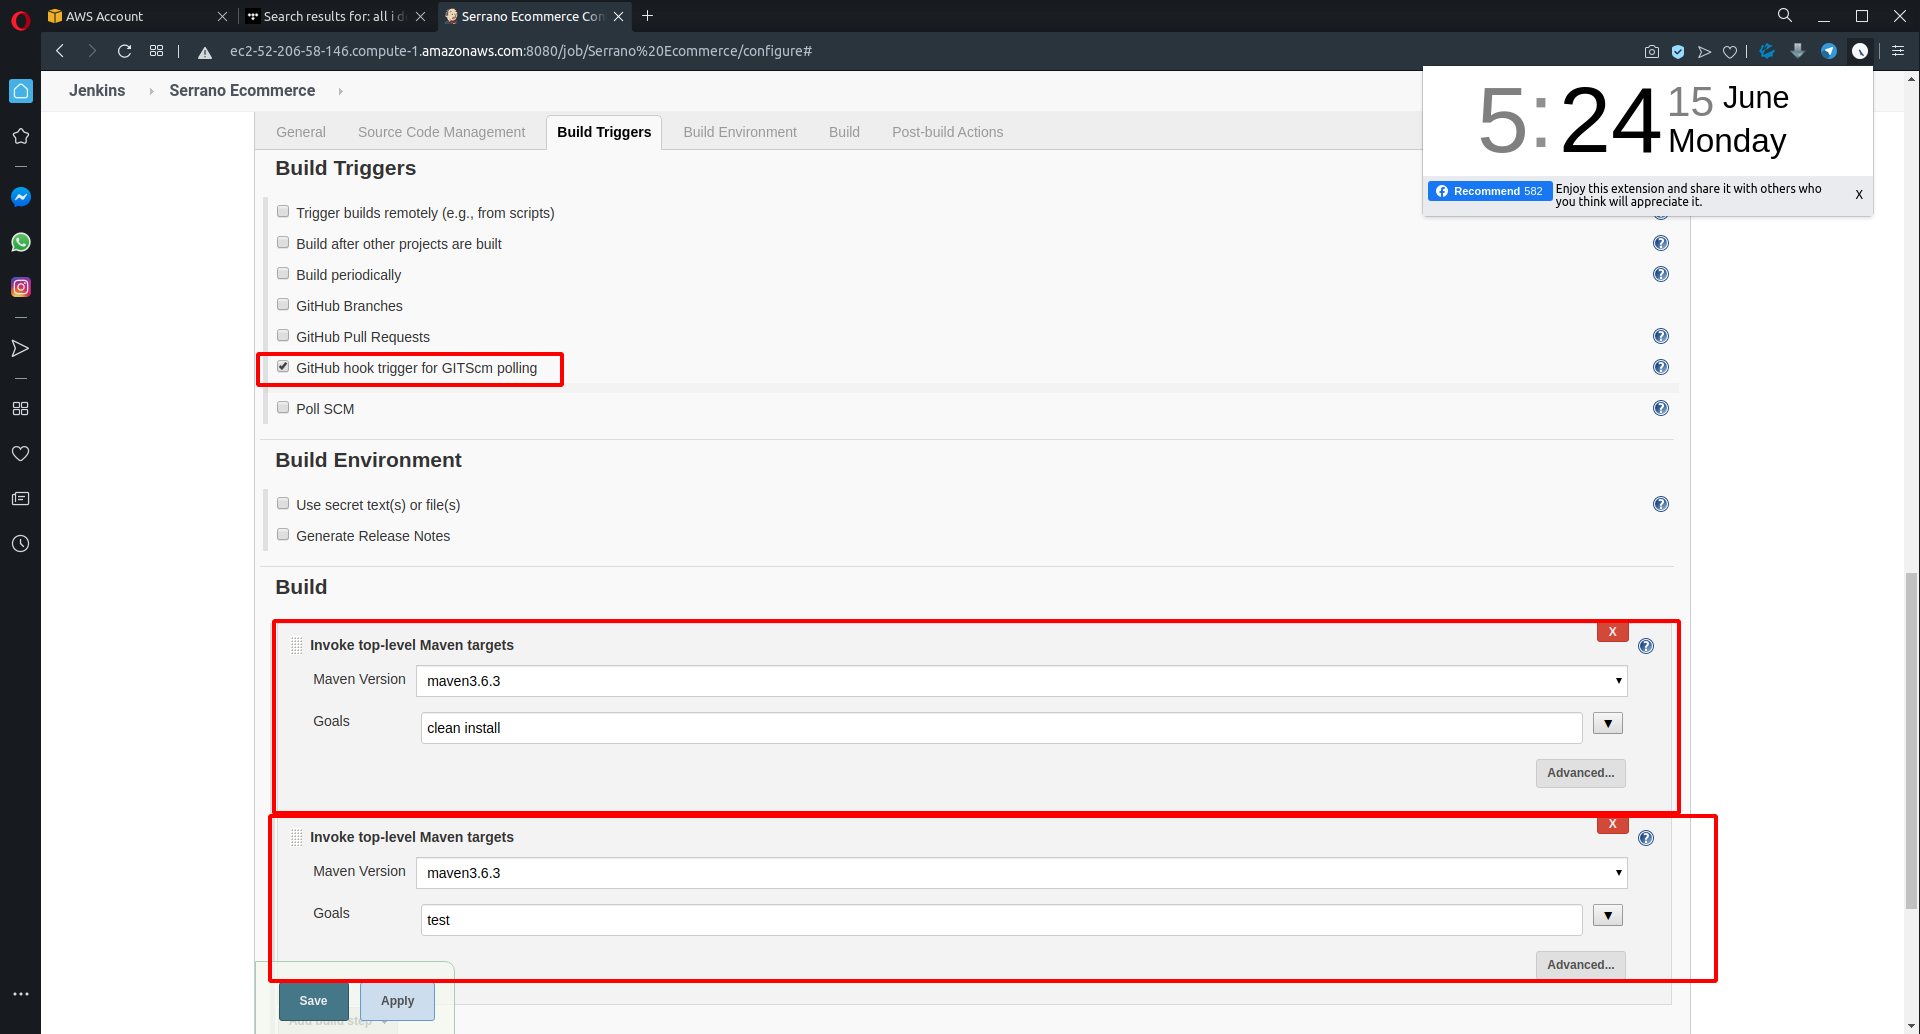Delete the test Maven build step
The width and height of the screenshot is (1920, 1034).
point(1612,824)
